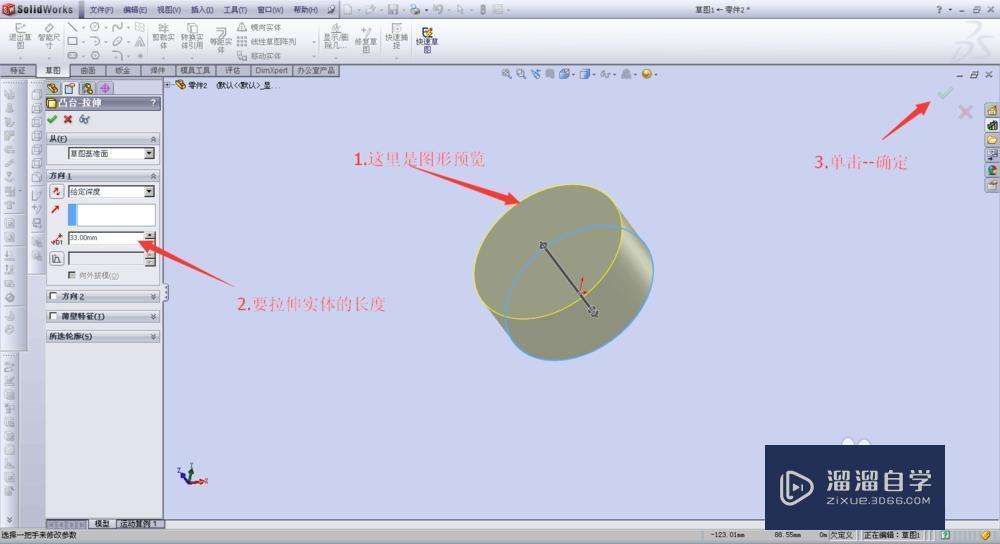This screenshot has width=1000, height=544.
Task: Expand the Direction 2 section chevron
Action: coord(153,297)
